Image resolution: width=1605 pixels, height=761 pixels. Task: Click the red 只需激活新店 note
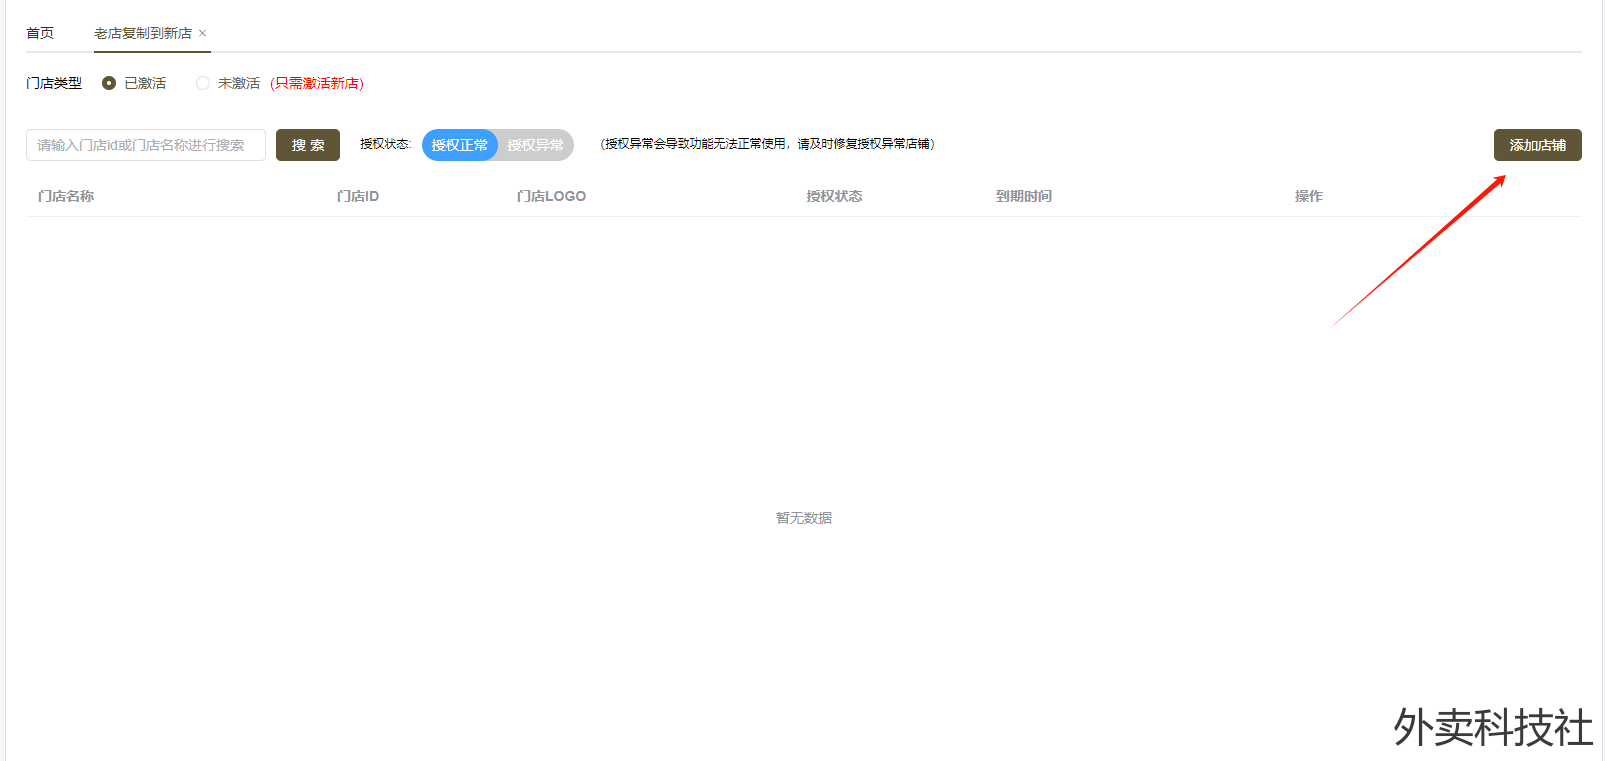[x=317, y=83]
